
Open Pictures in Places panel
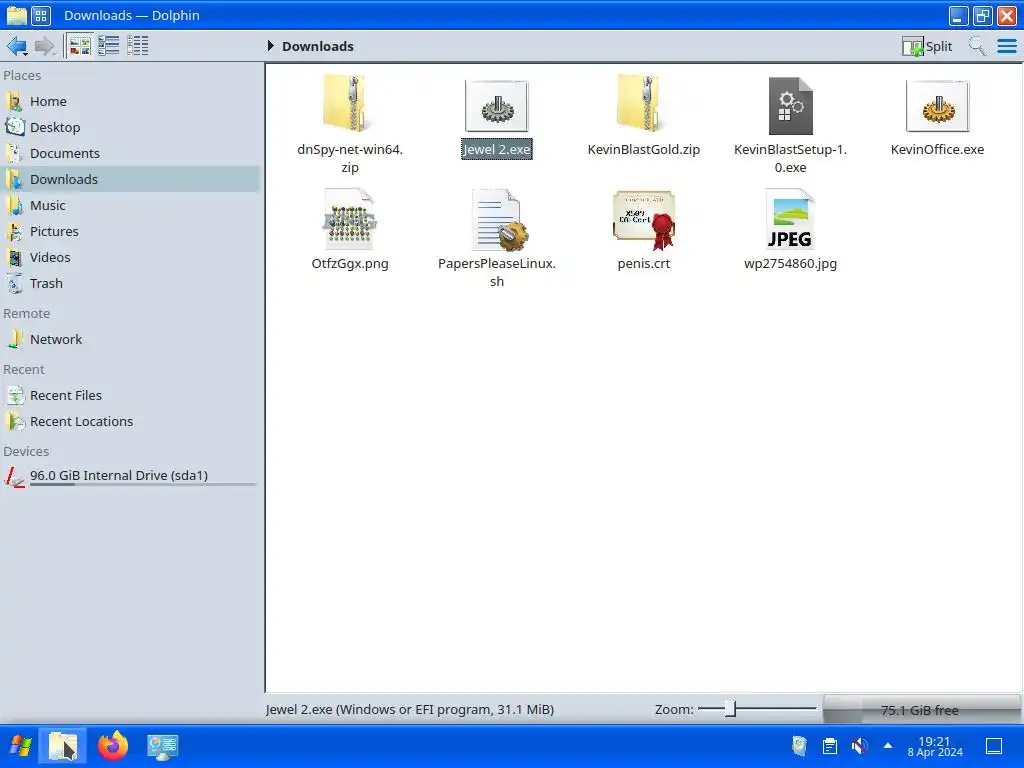pyautogui.click(x=131, y=231)
